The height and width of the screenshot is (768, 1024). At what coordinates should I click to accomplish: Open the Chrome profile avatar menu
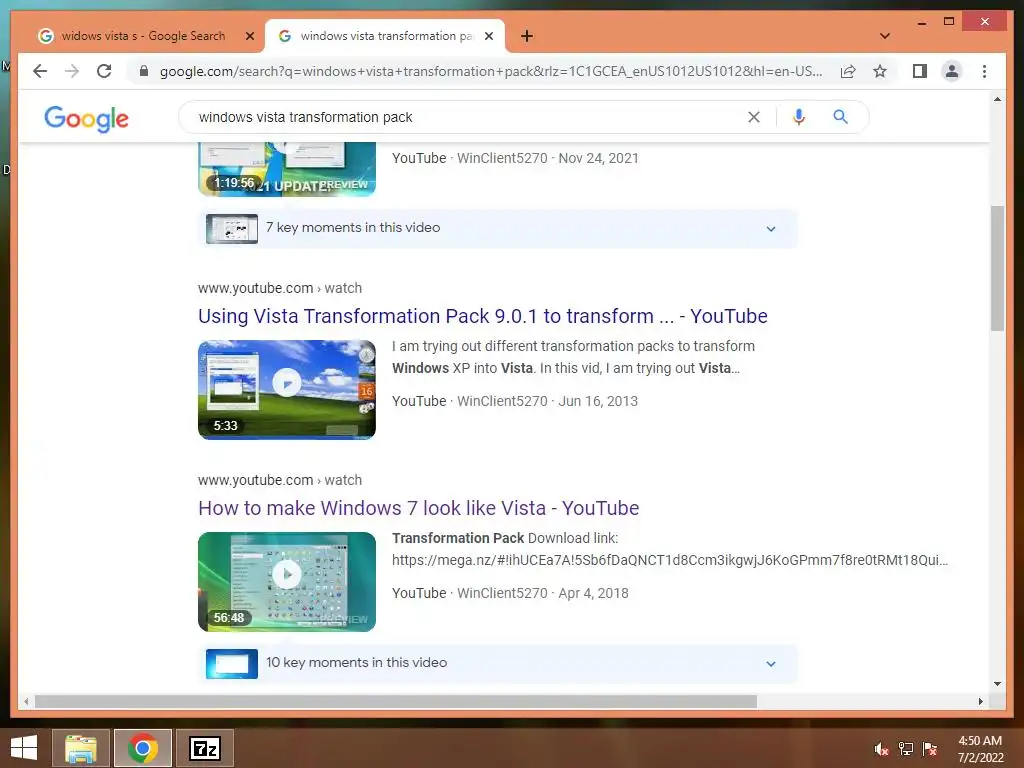952,71
